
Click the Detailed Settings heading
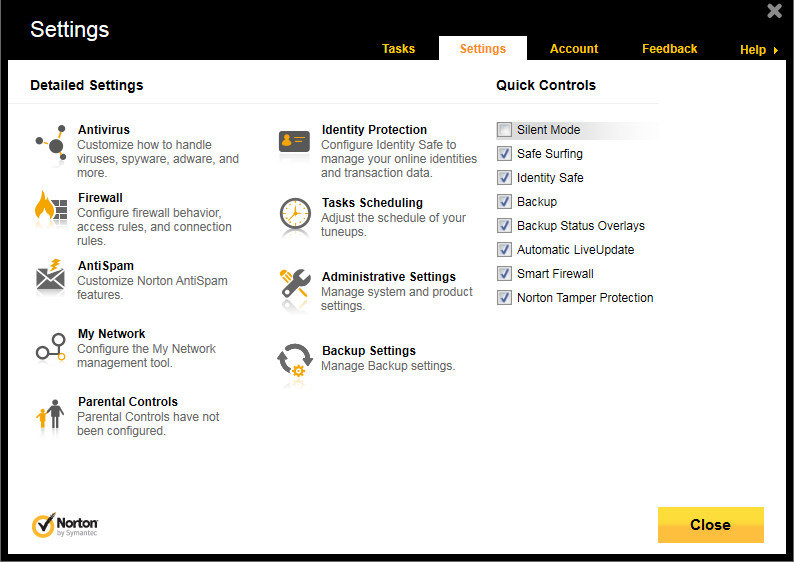[87, 85]
